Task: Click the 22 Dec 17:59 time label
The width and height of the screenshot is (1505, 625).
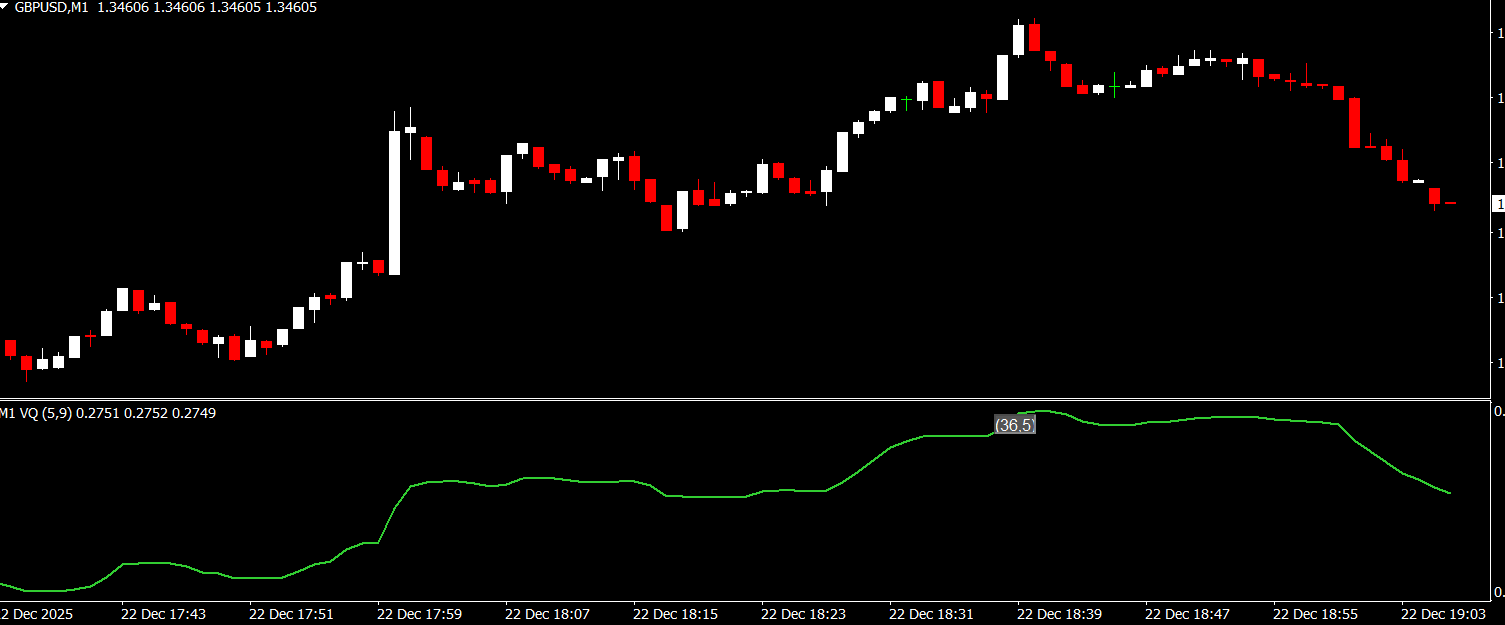Action: [x=419, y=613]
